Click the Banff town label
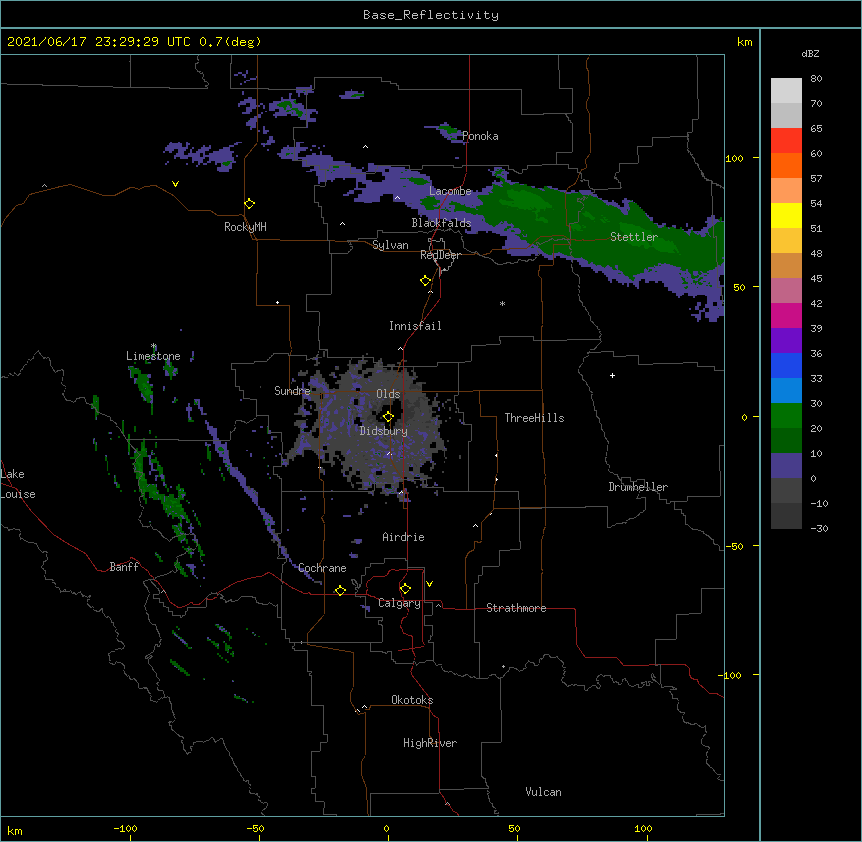Screen dimensions: 862x842 tap(124, 567)
